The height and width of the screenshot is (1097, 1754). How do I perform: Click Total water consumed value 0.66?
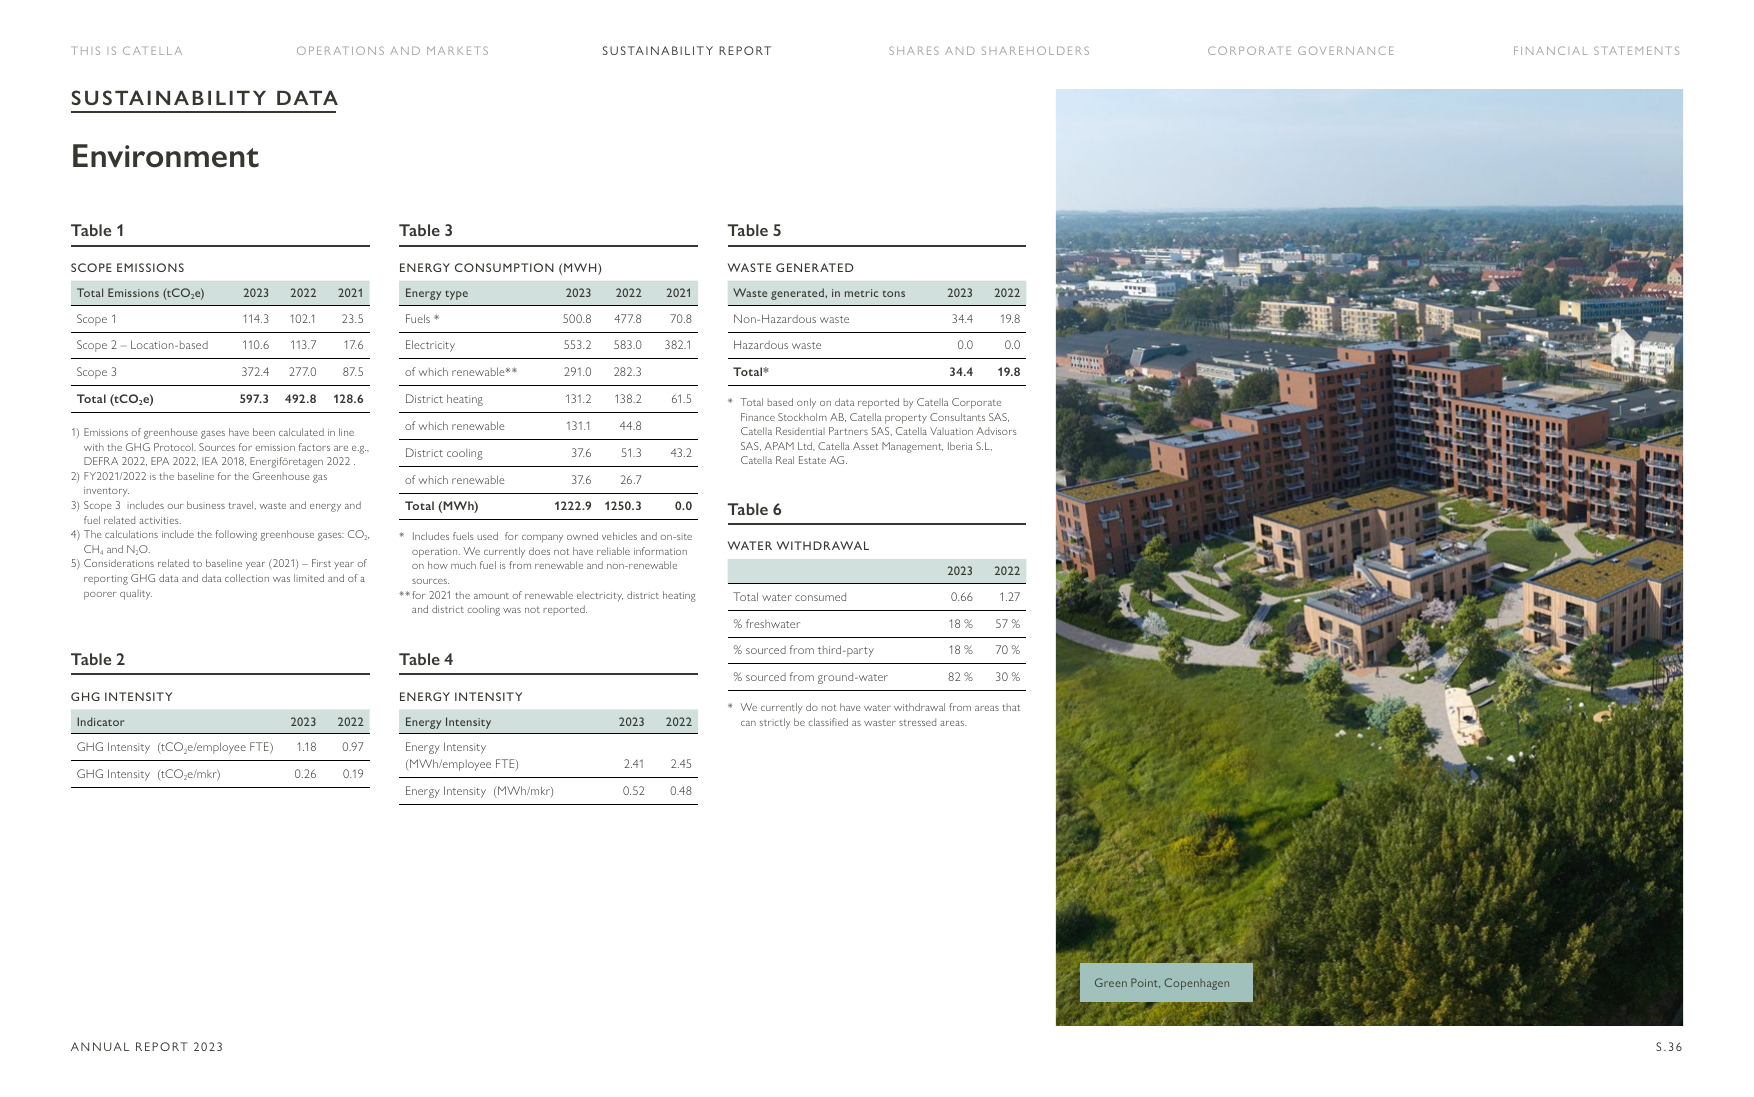(962, 597)
